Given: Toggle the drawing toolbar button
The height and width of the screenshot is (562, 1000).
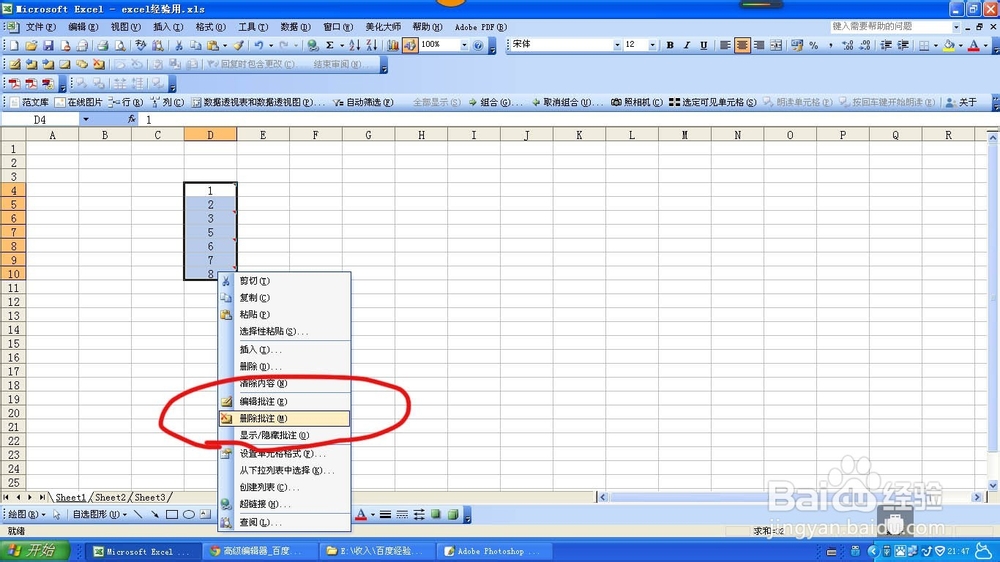Looking at the screenshot, I should click(409, 45).
